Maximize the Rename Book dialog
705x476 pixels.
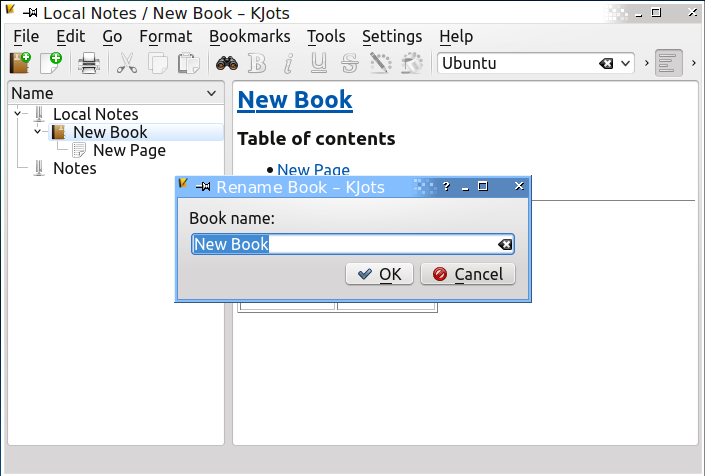click(x=483, y=186)
